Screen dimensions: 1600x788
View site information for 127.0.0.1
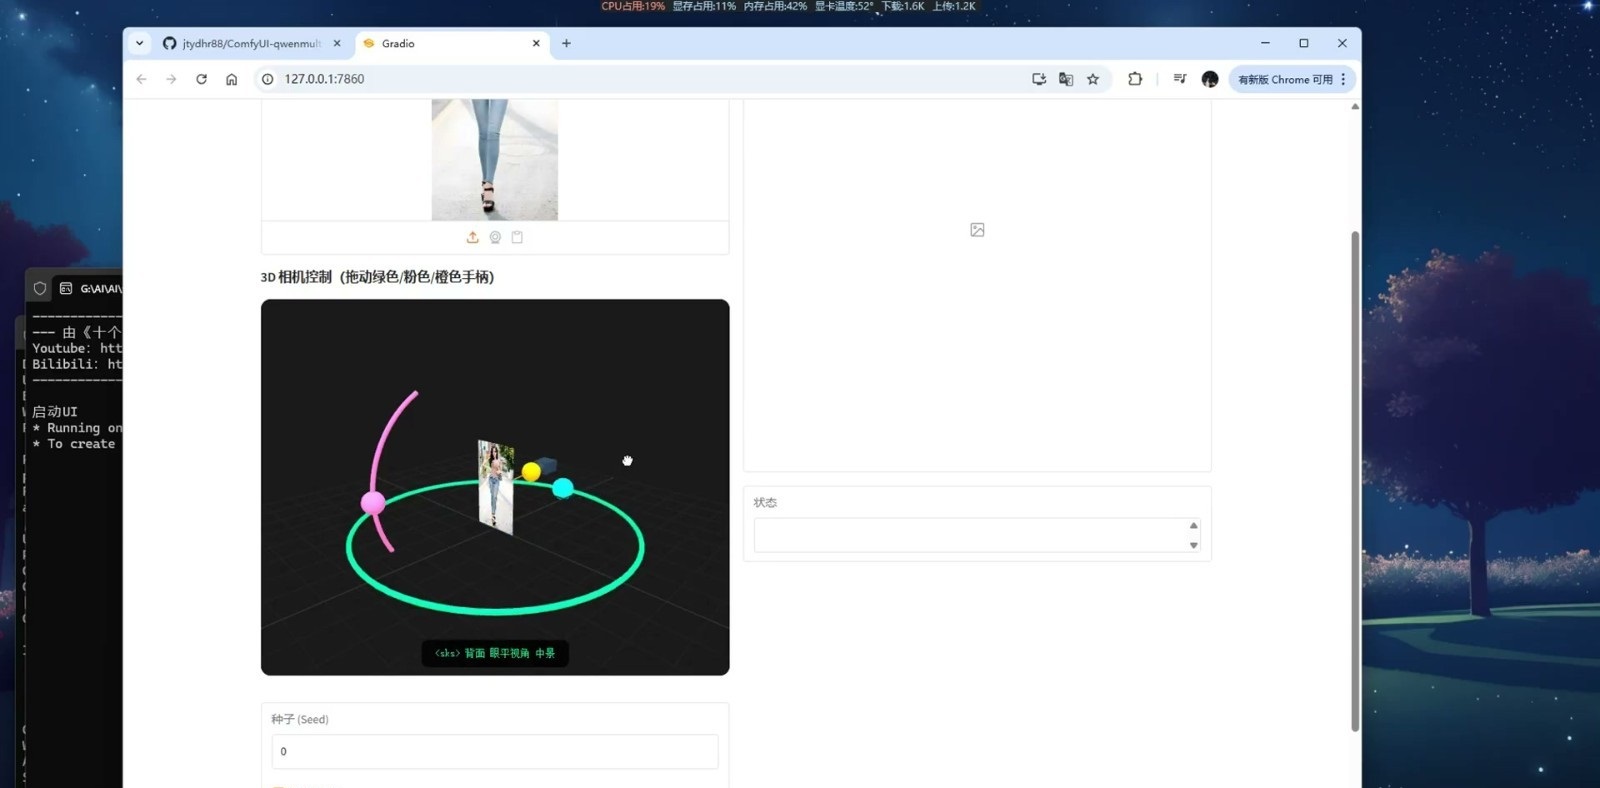coord(267,79)
